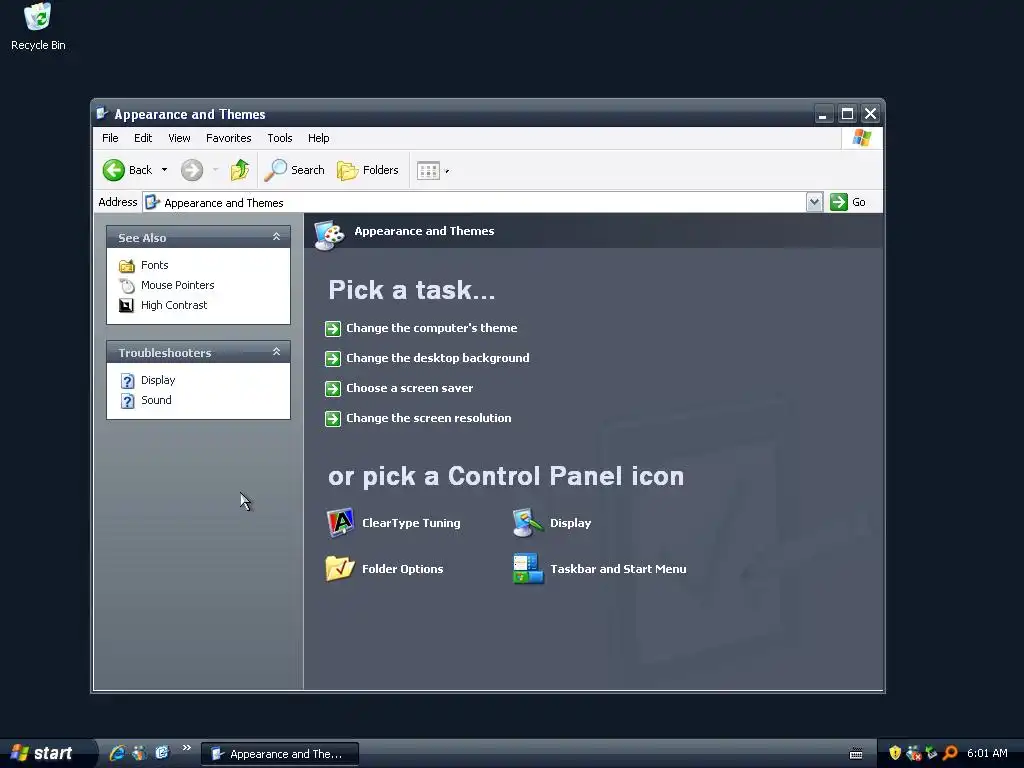Select Change the computer's theme task

click(x=432, y=328)
